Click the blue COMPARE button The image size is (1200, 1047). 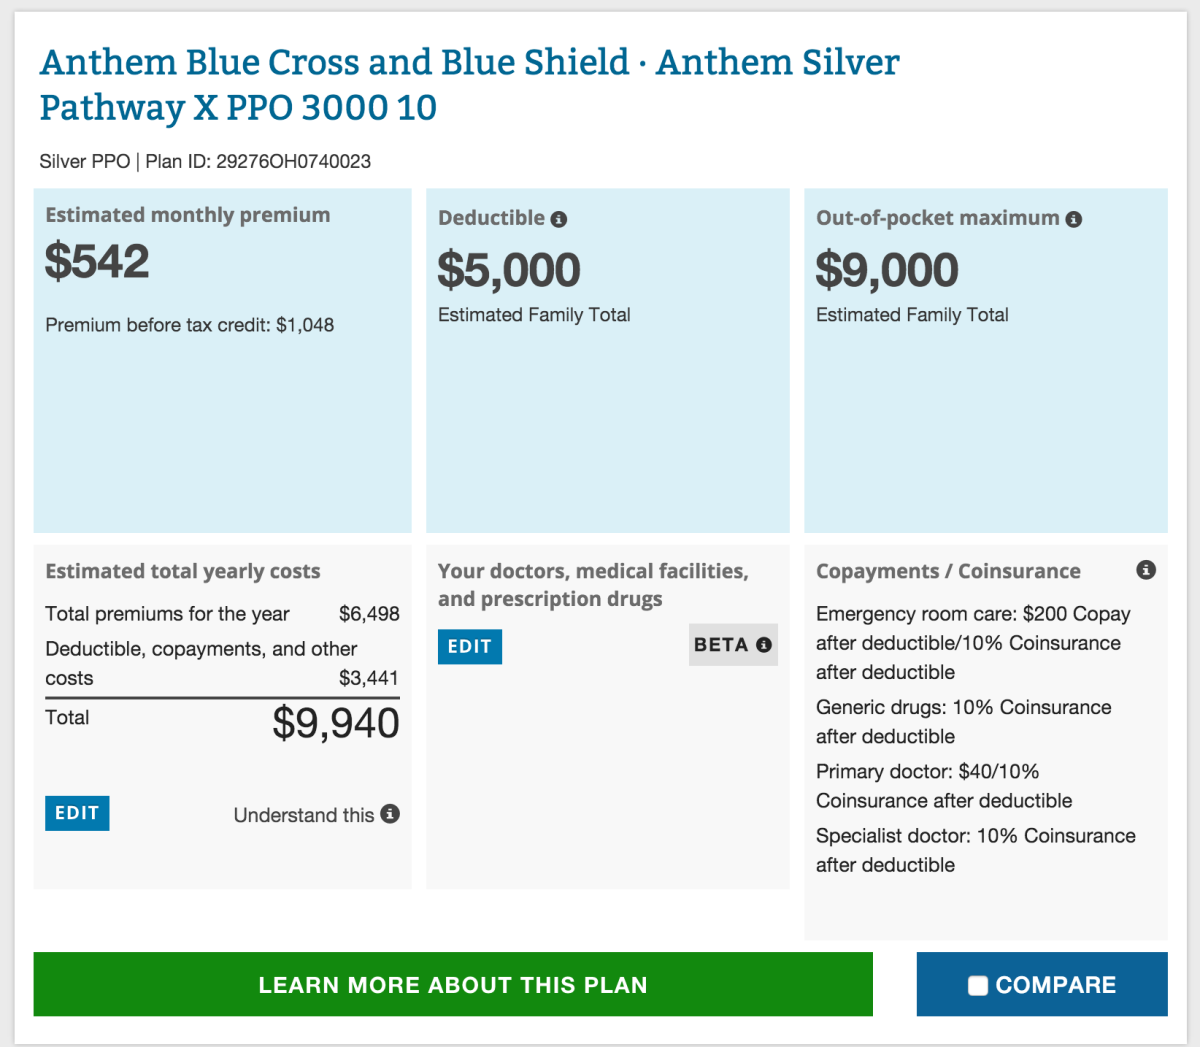(1042, 984)
